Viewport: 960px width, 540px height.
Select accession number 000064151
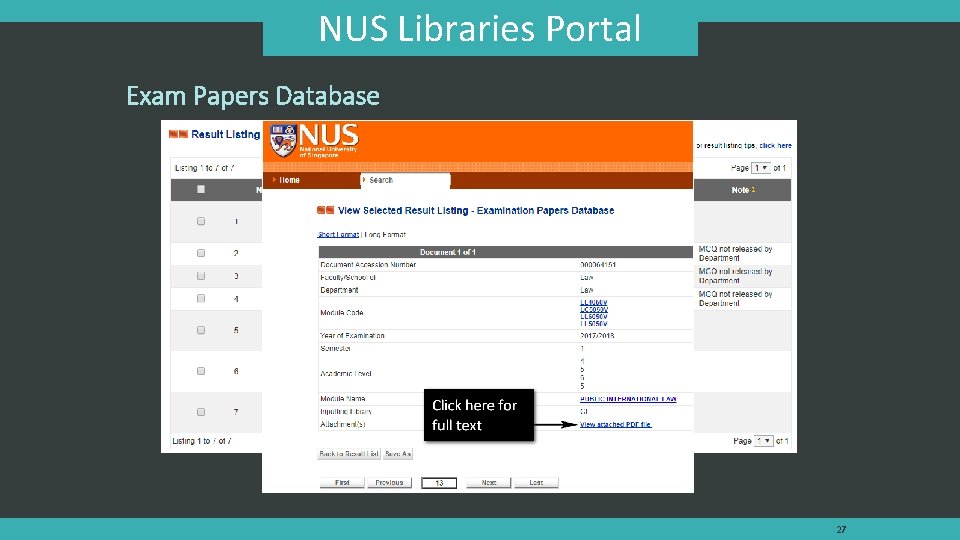[x=598, y=265]
